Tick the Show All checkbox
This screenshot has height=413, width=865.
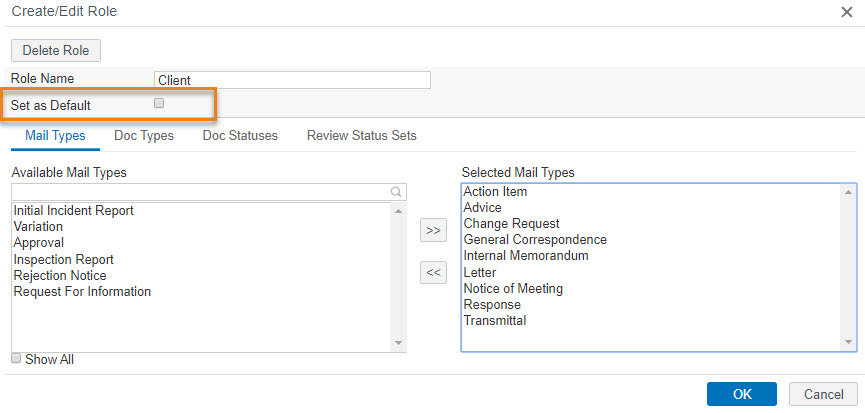17,358
